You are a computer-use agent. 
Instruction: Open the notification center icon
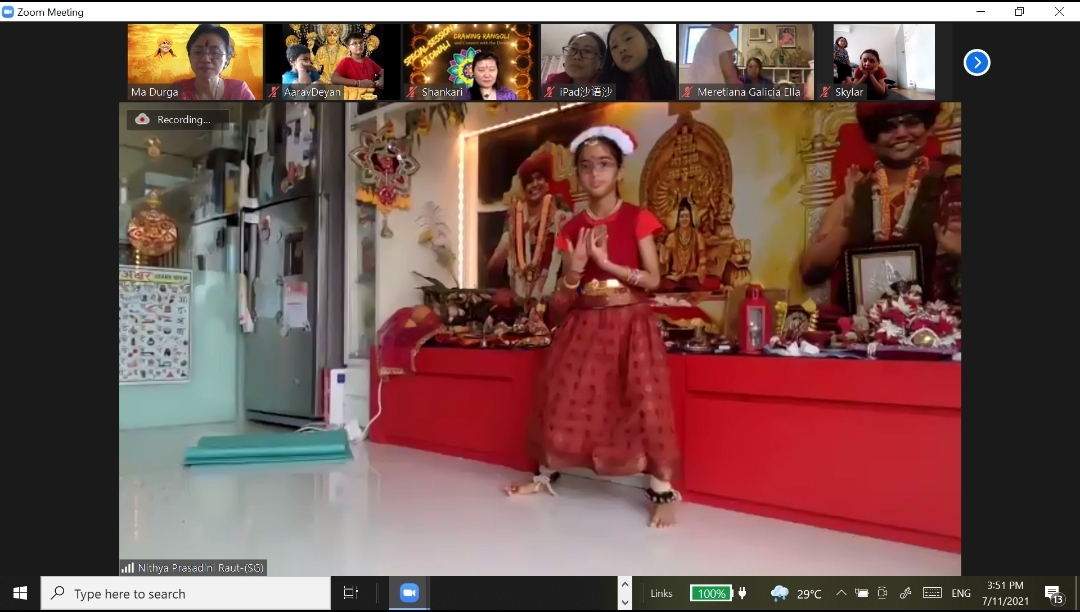click(x=1053, y=594)
